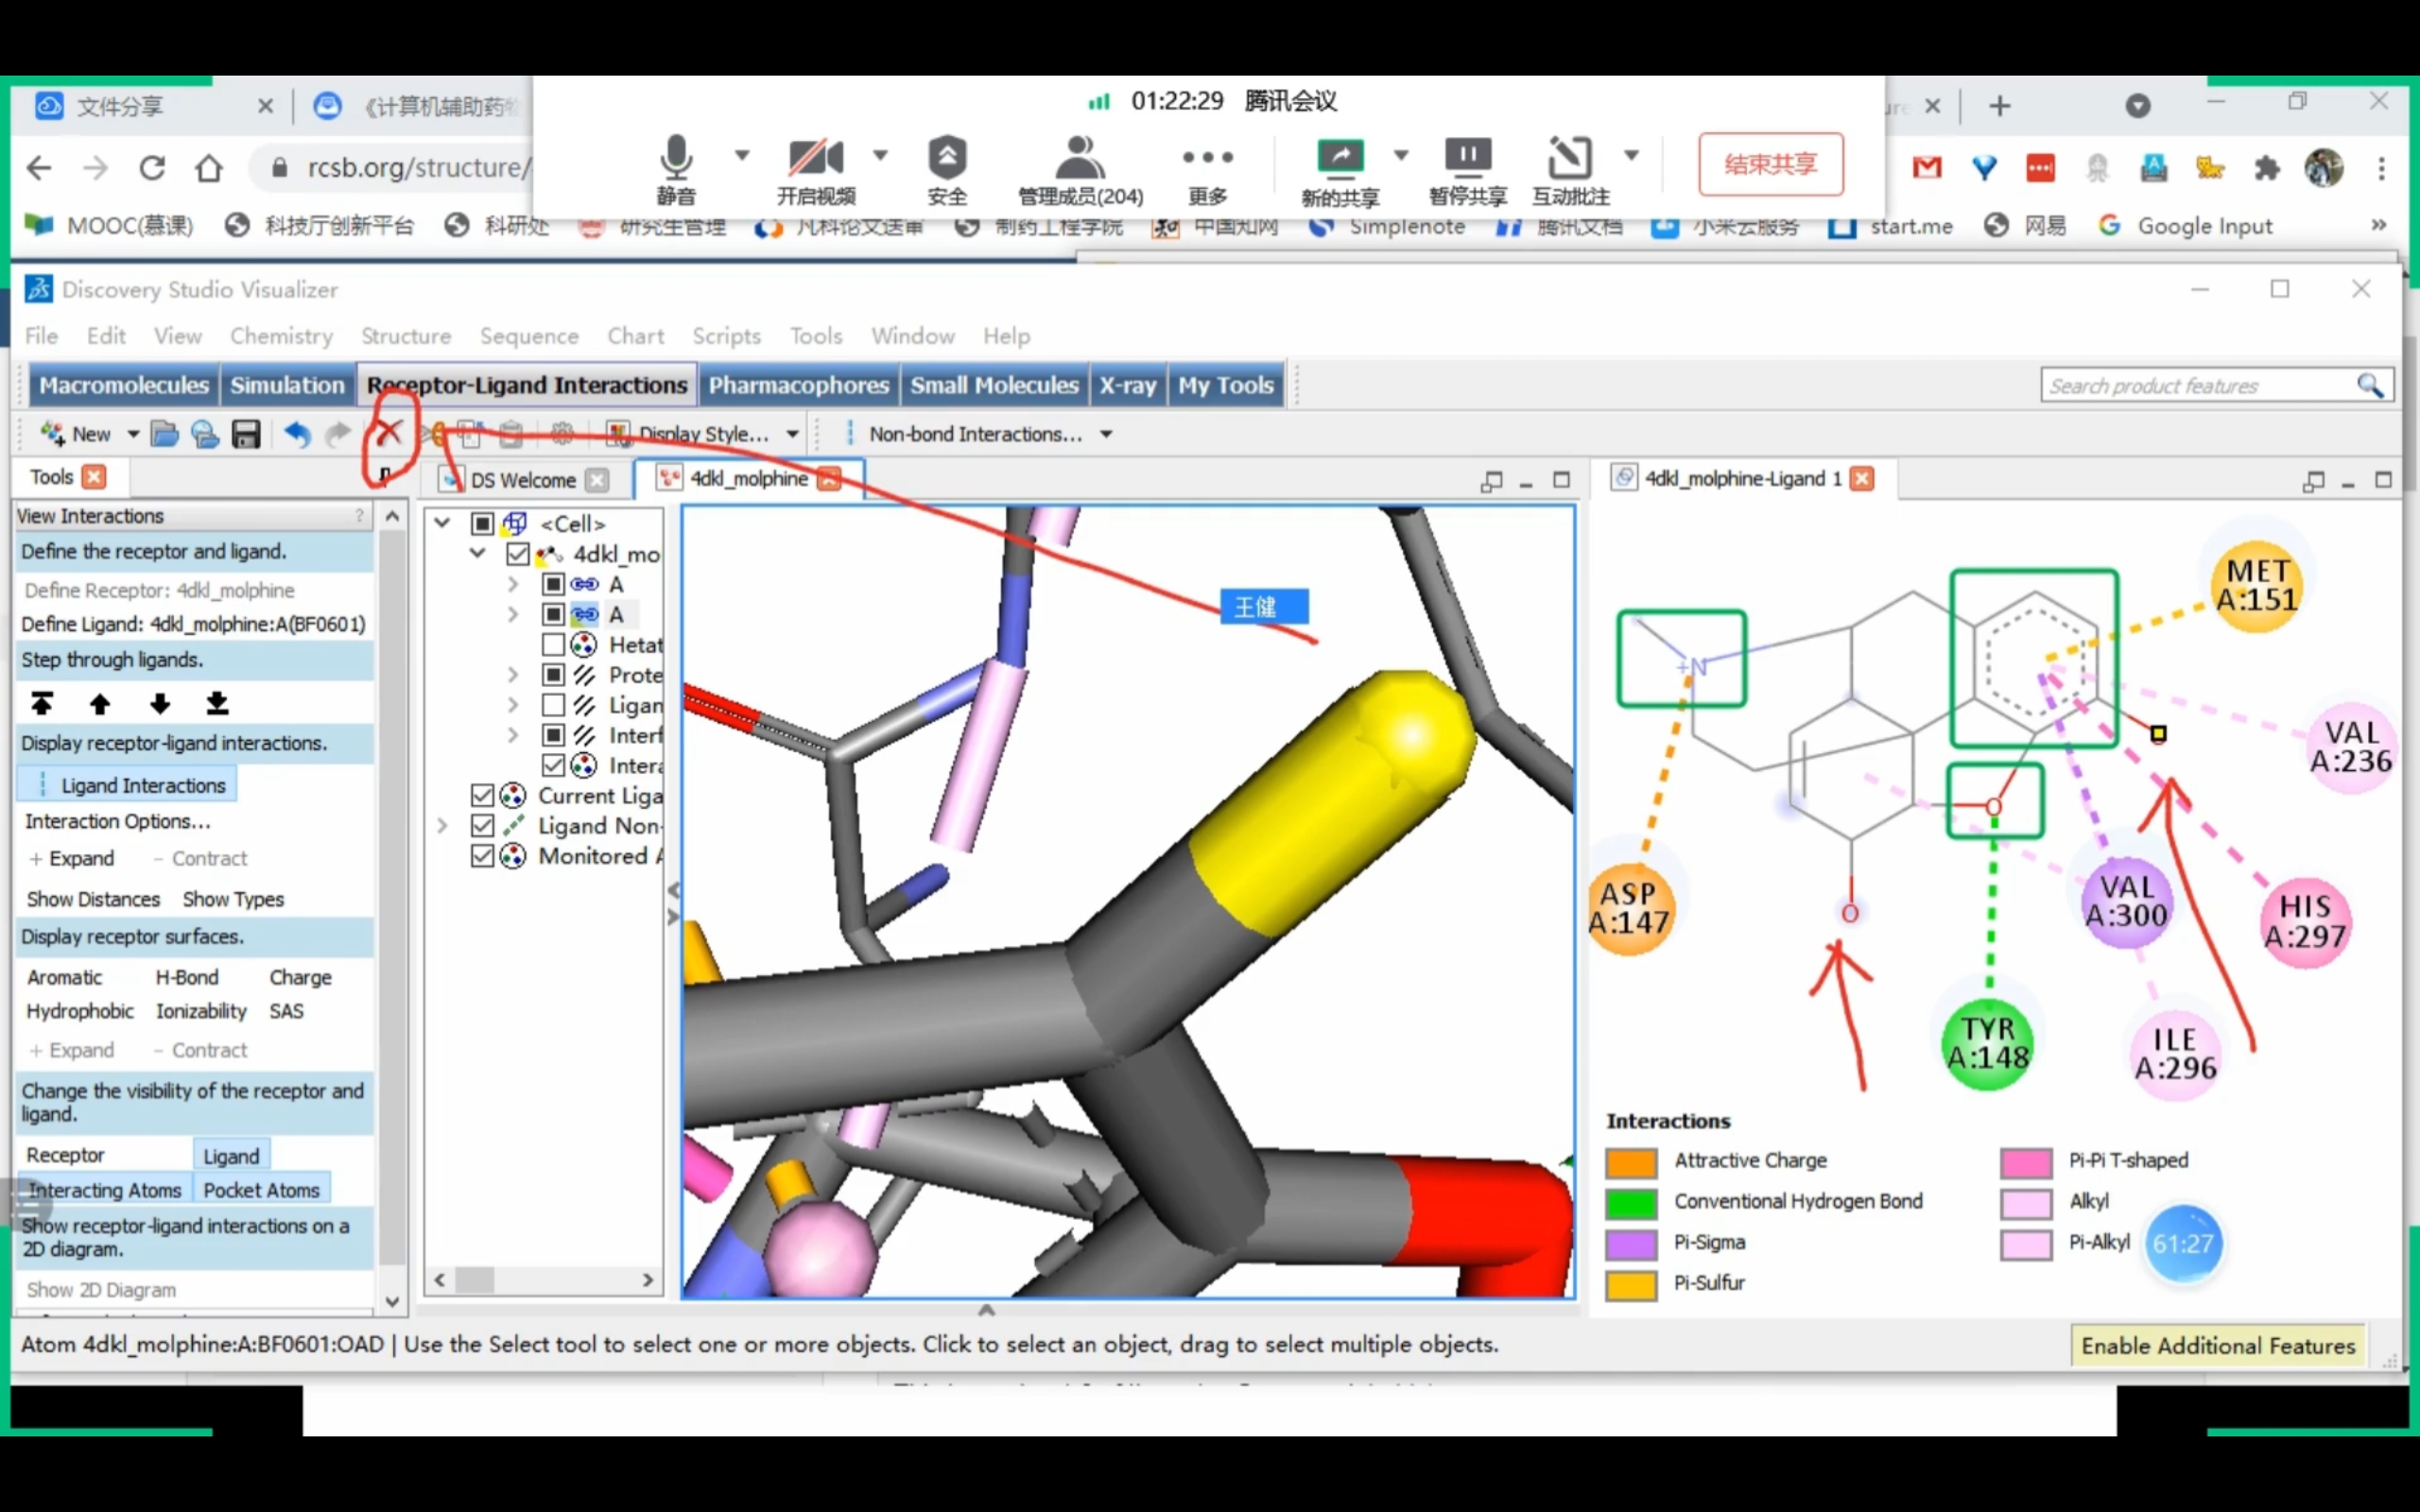Click the open-from-web globe icon in toolbar
This screenshot has height=1512, width=2420.
tap(205, 434)
